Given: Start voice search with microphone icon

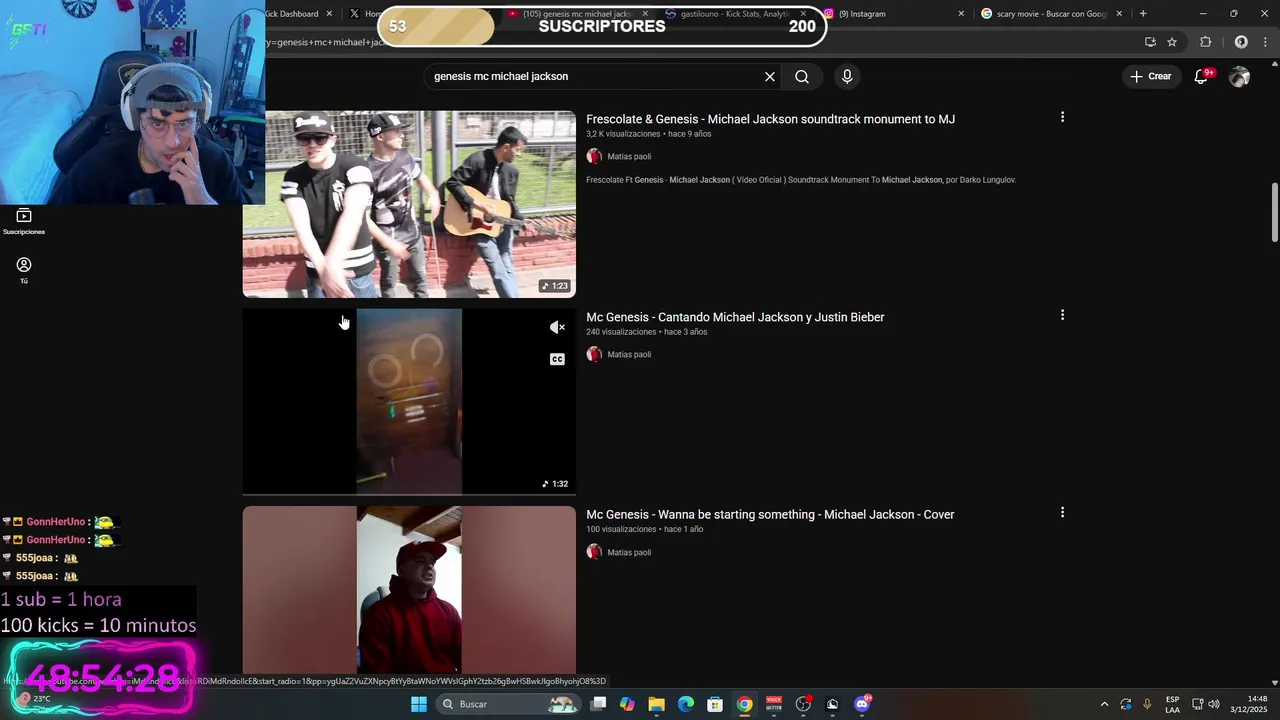Looking at the screenshot, I should [x=847, y=76].
